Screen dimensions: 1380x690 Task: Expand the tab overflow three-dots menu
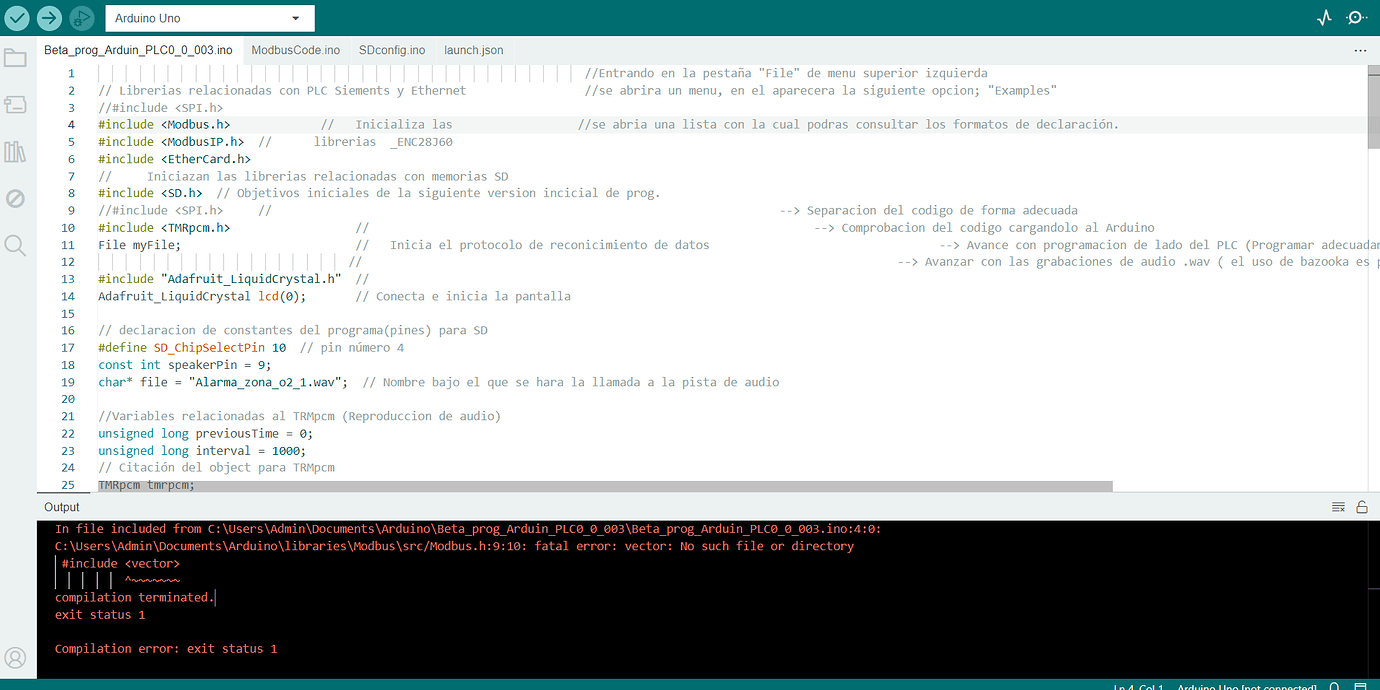pyautogui.click(x=1360, y=50)
